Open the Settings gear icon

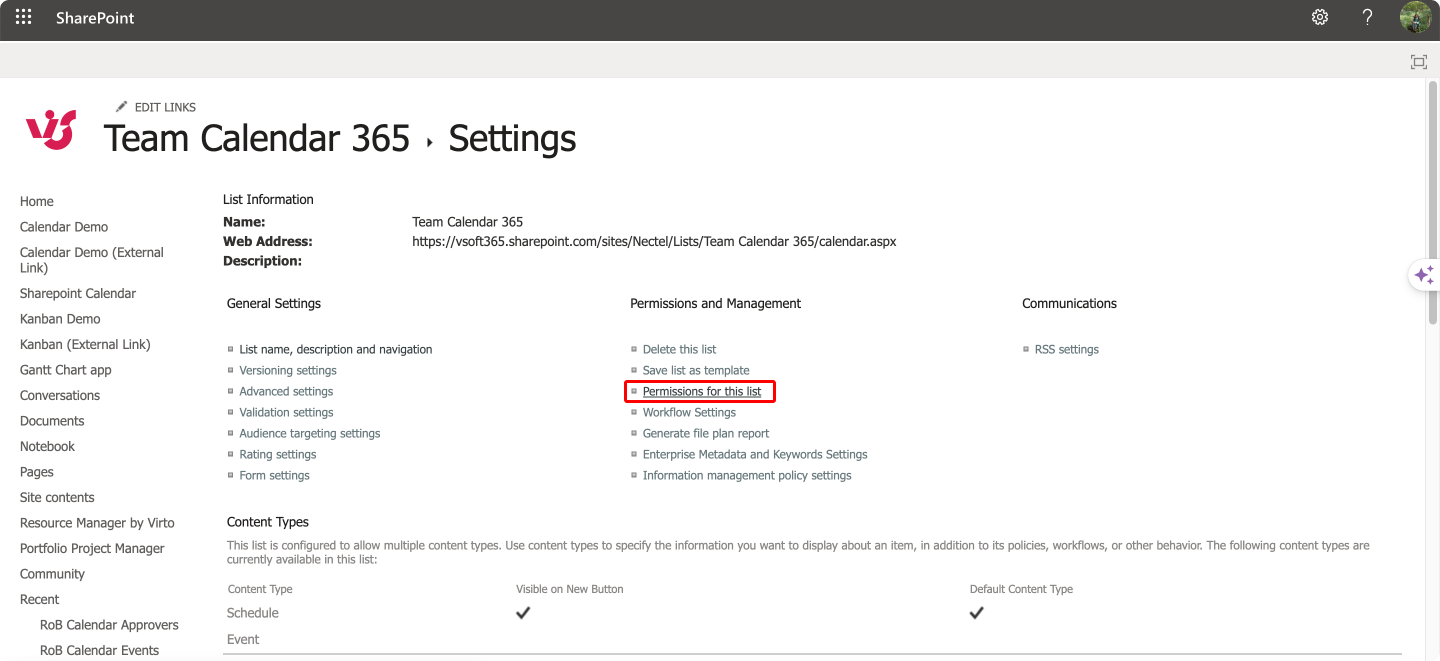[1320, 17]
